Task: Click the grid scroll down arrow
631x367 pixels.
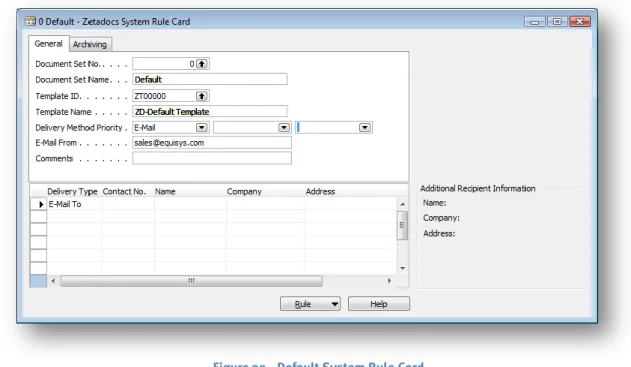Action: (x=402, y=268)
